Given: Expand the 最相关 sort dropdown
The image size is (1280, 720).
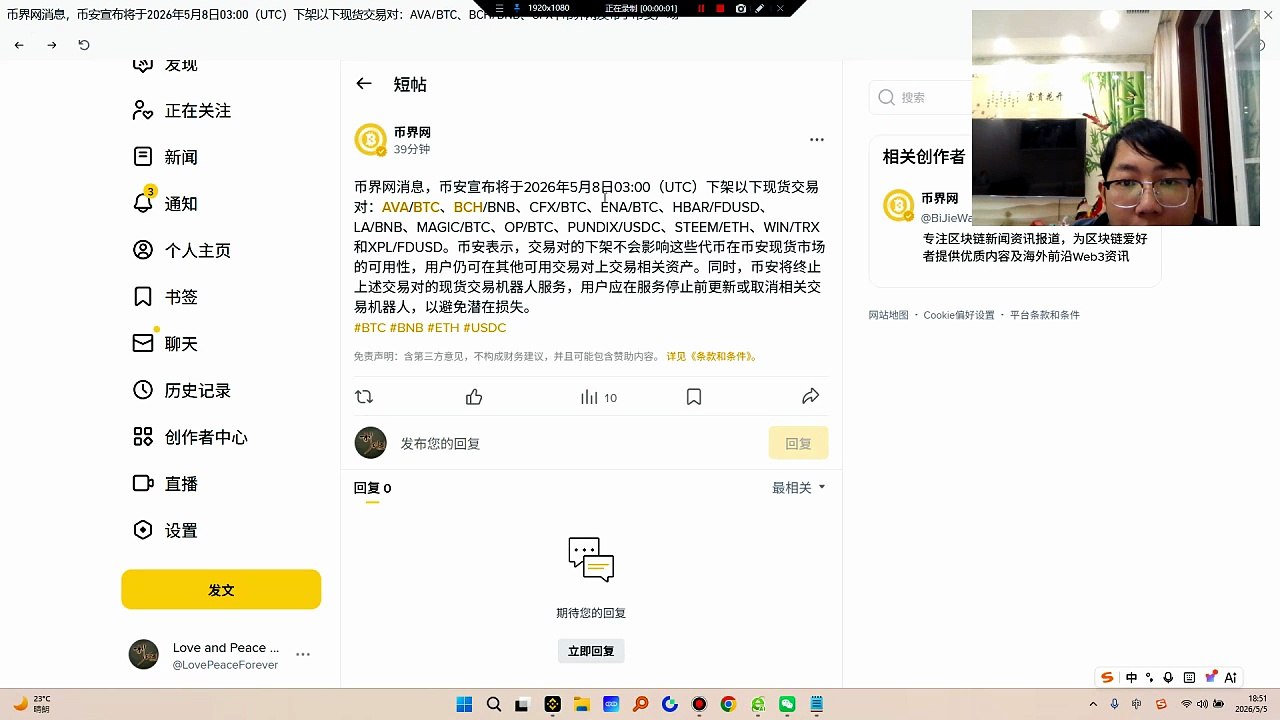Looking at the screenshot, I should tap(799, 488).
